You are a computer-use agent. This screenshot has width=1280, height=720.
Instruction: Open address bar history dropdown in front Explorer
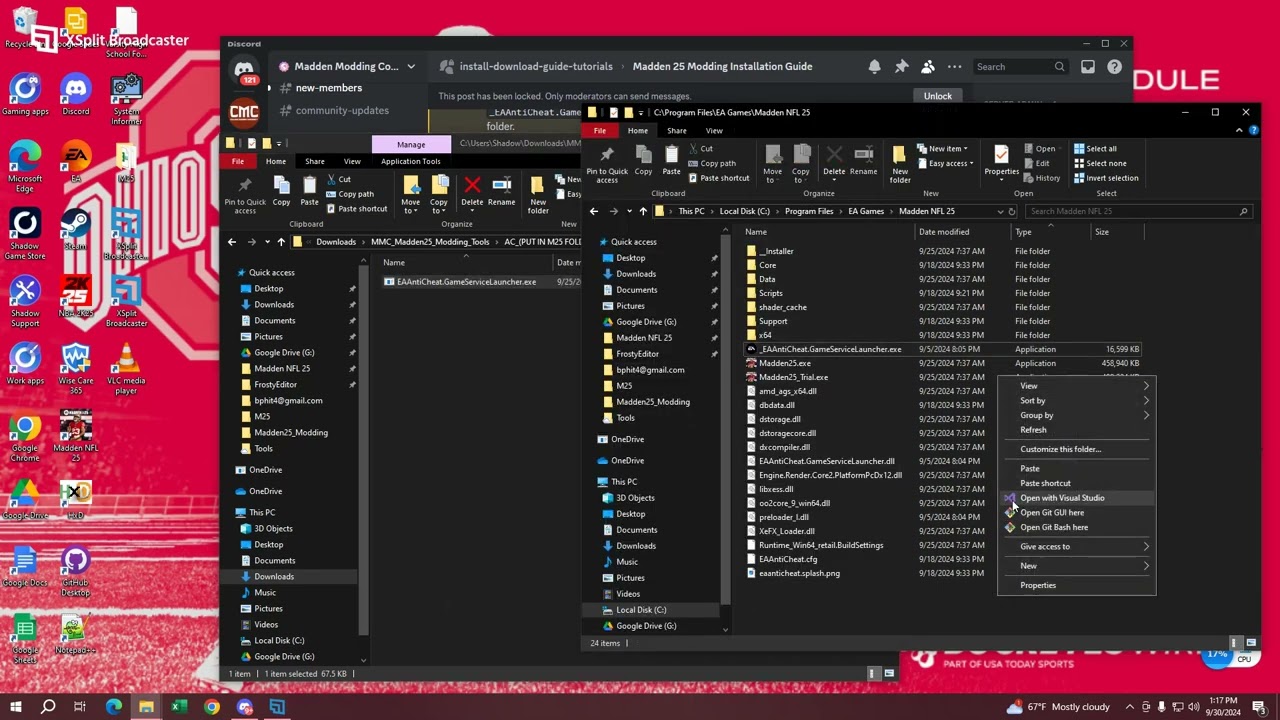(x=1000, y=211)
